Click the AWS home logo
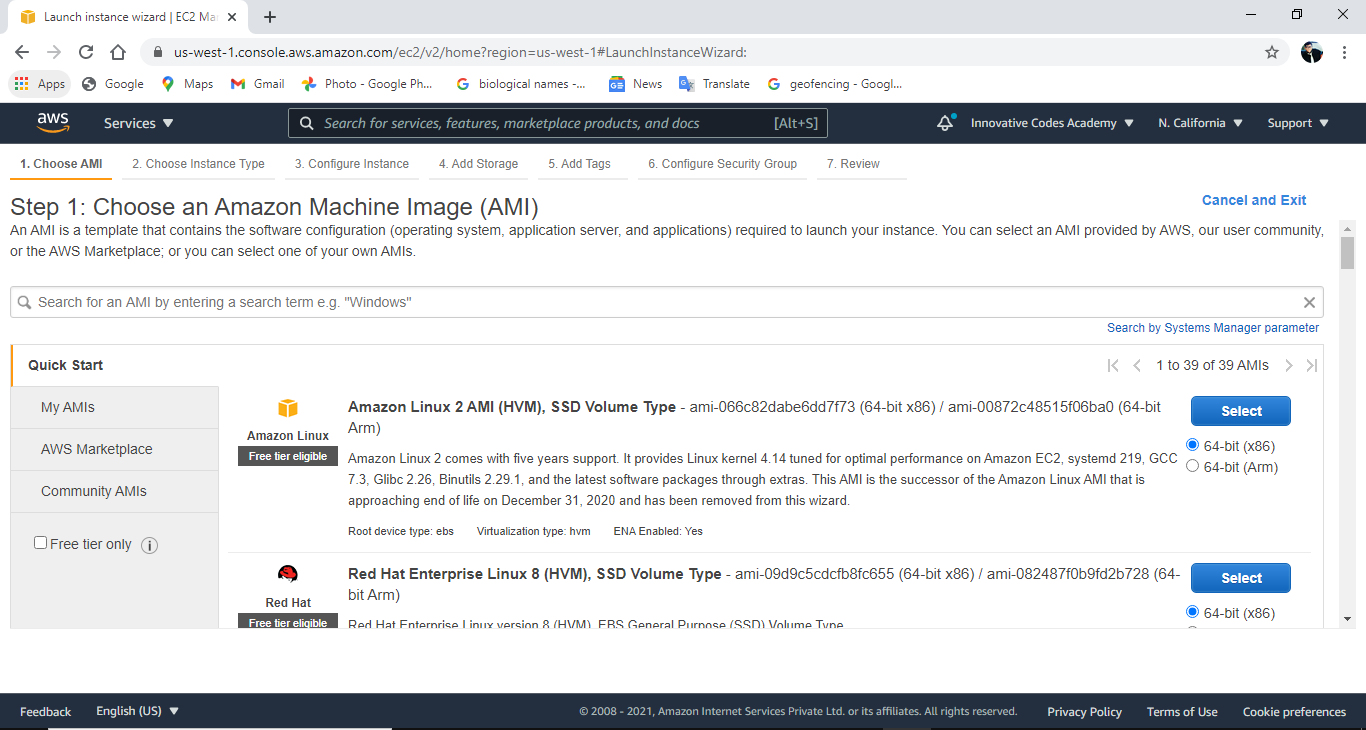The width and height of the screenshot is (1366, 730). (52, 122)
